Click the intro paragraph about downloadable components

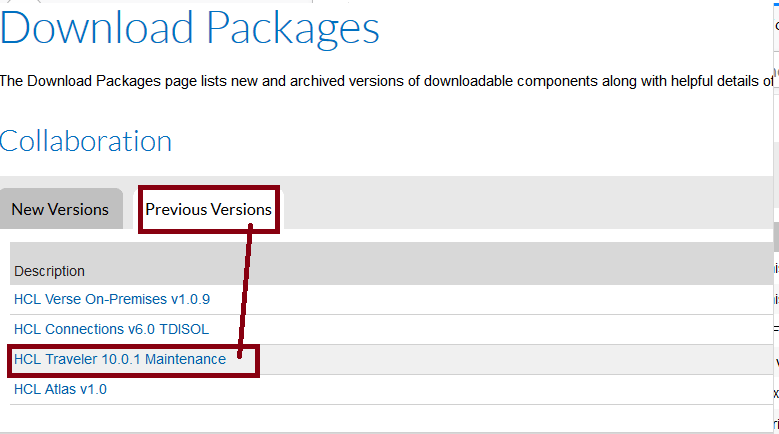tap(387, 81)
